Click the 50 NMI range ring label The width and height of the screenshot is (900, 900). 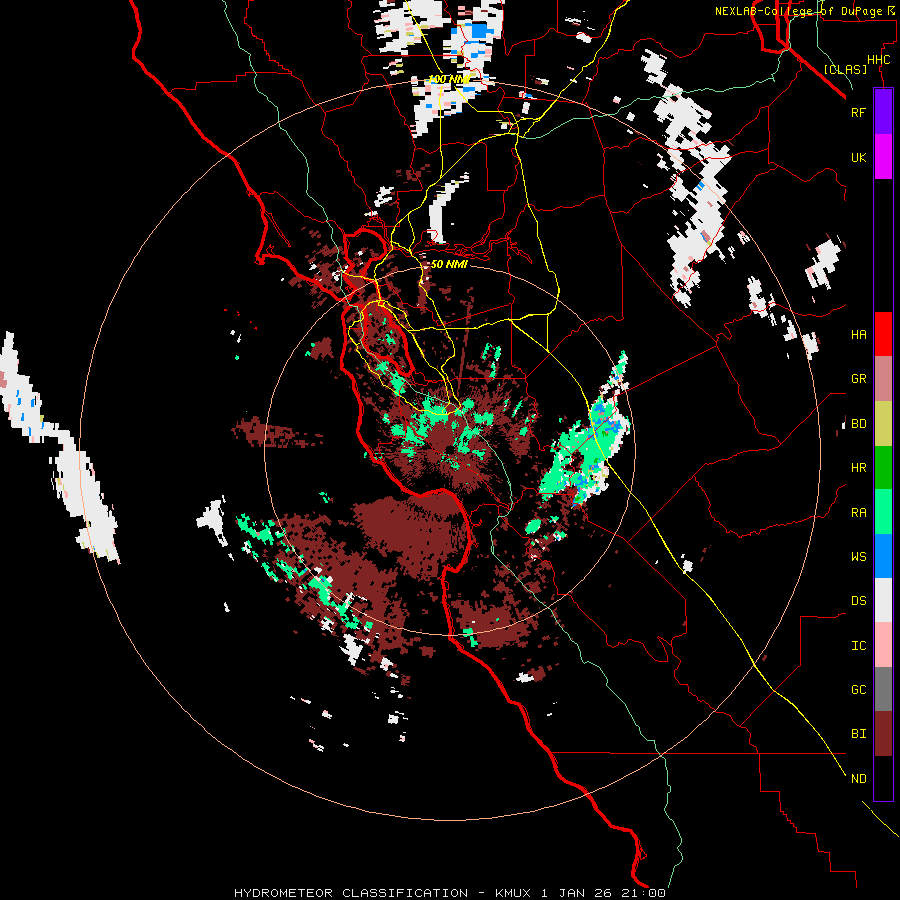(449, 264)
